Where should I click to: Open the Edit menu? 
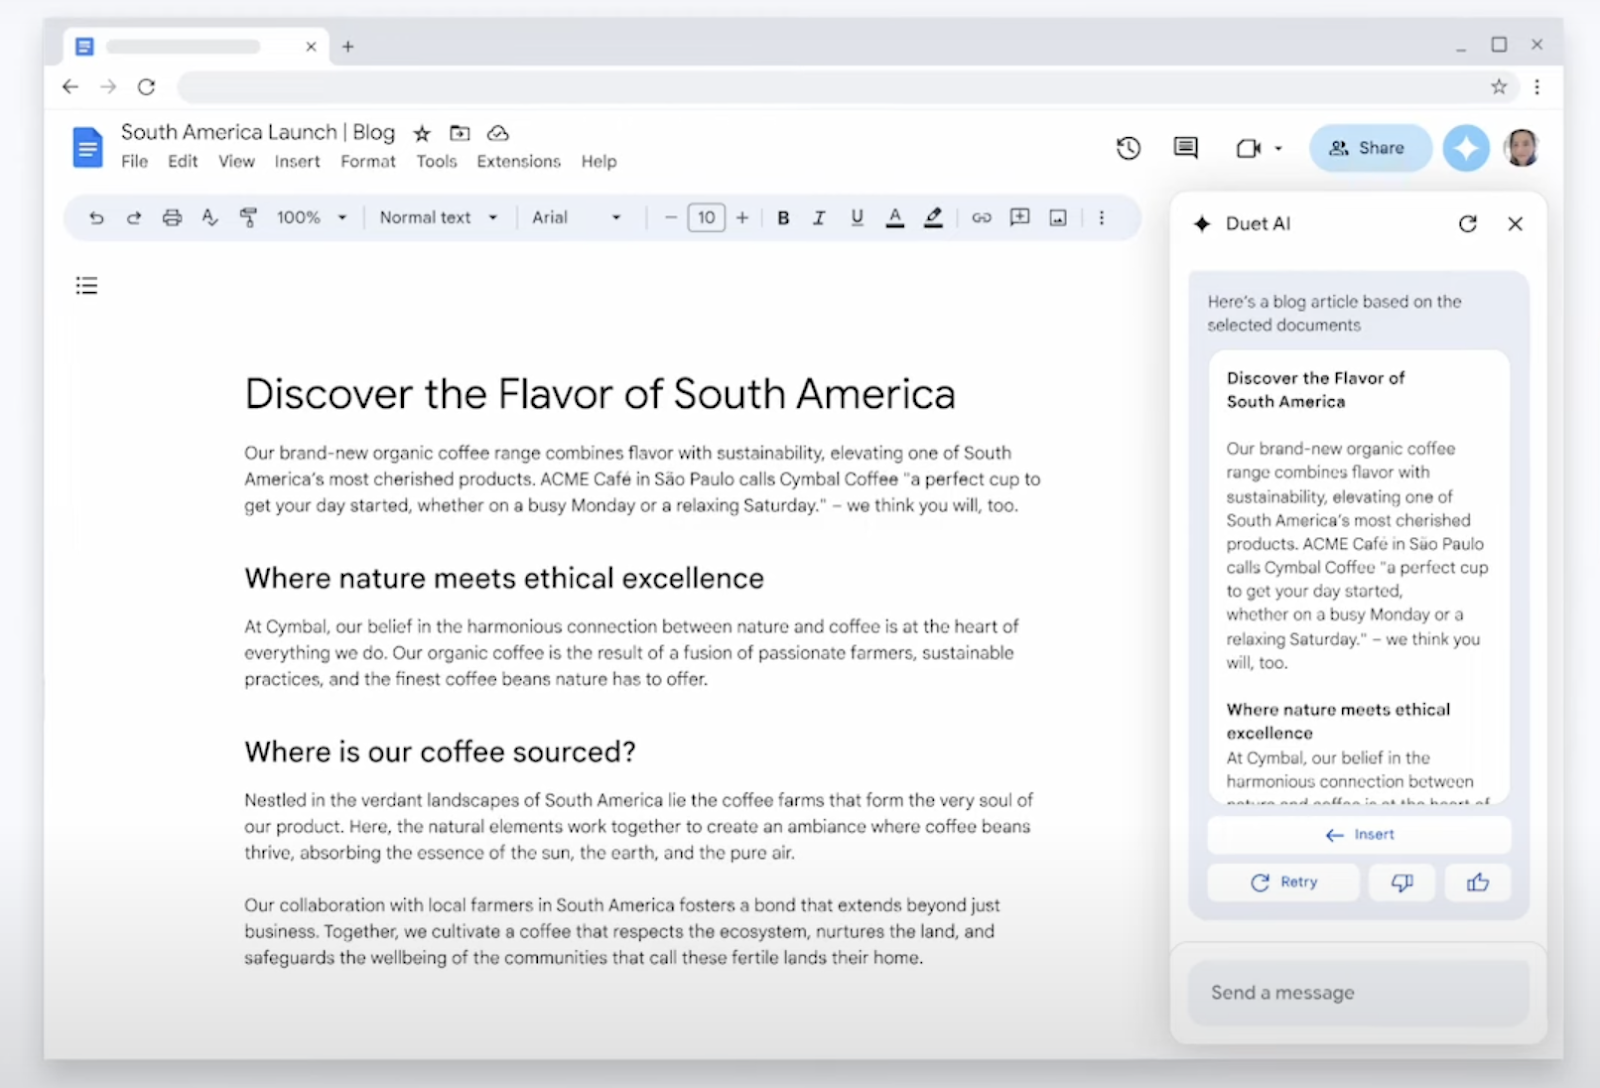click(x=183, y=162)
